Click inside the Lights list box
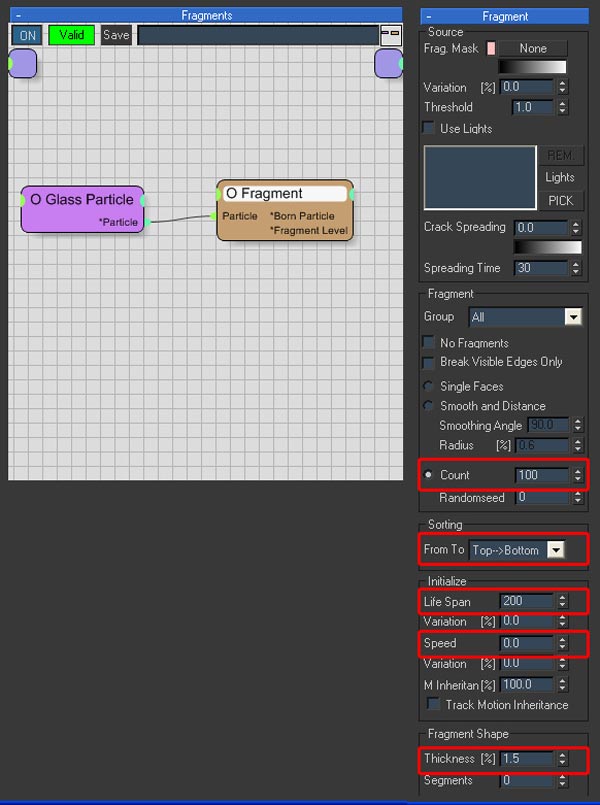 [x=480, y=178]
